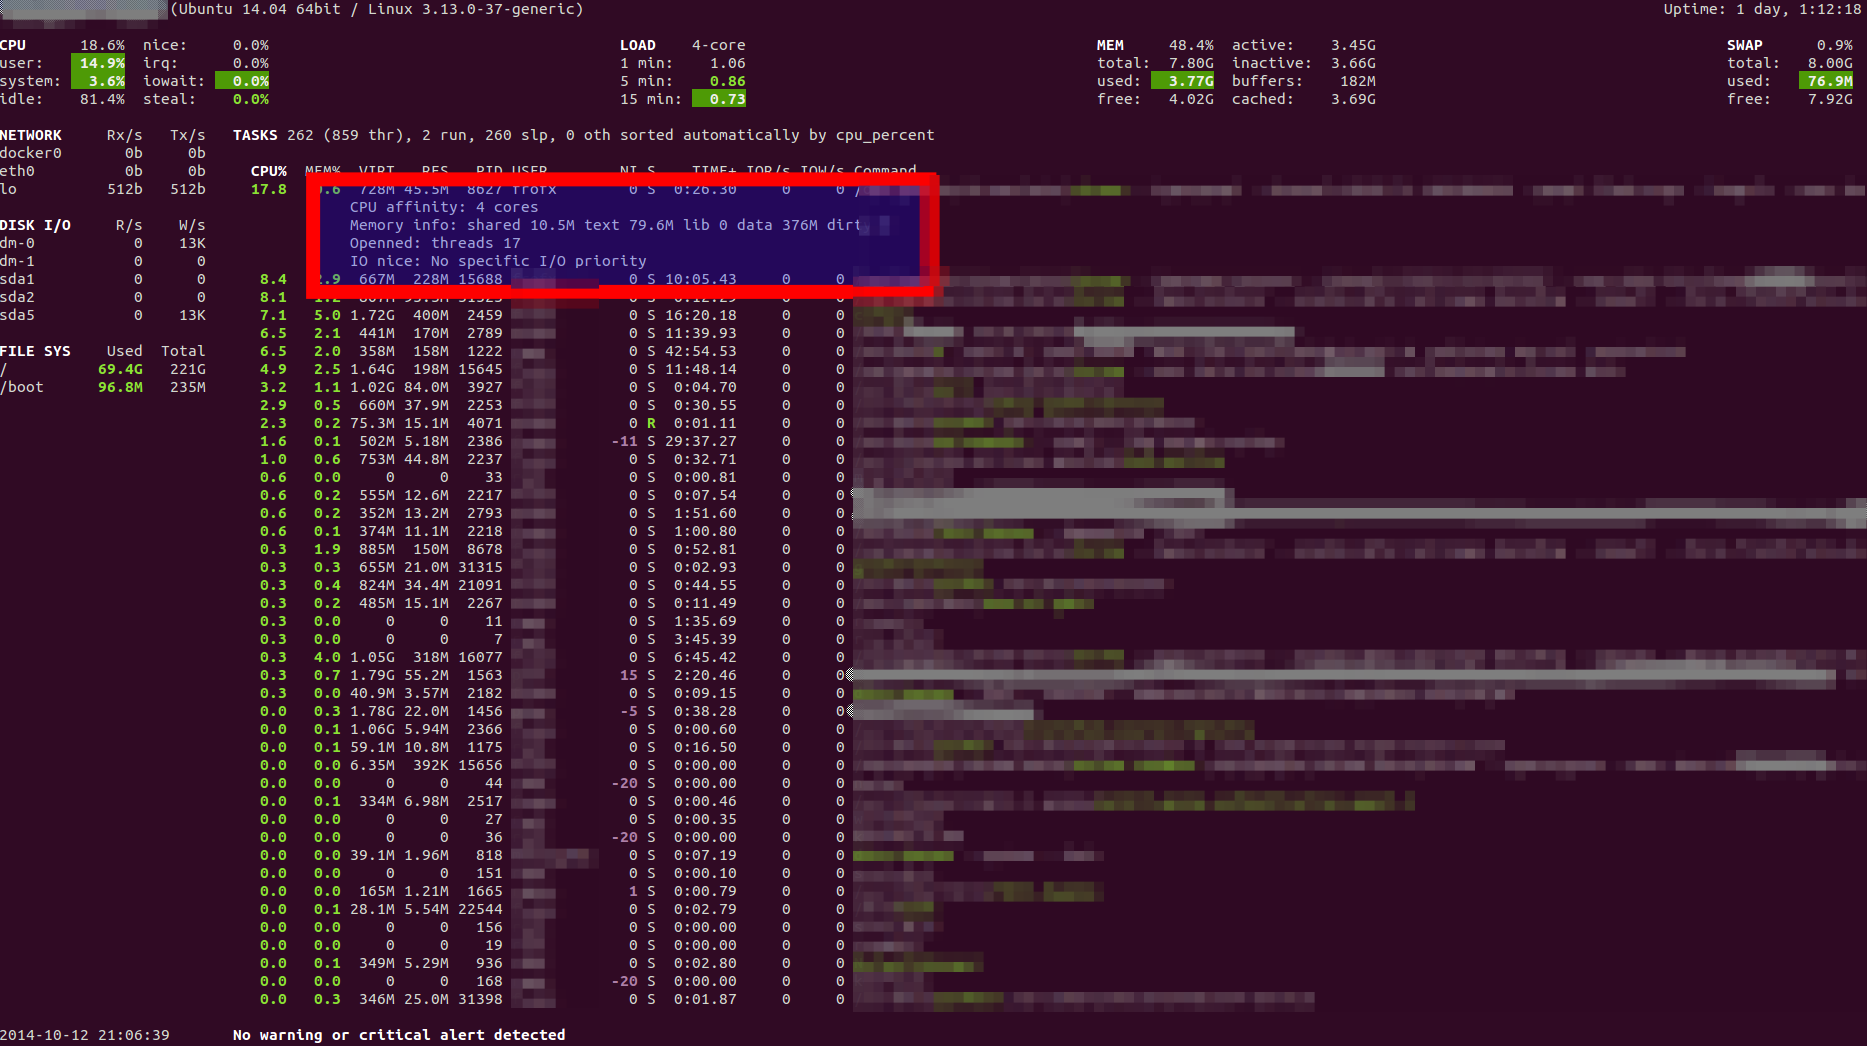Select the dm-0 disk entry
Image resolution: width=1867 pixels, height=1046 pixels.
tap(17, 243)
